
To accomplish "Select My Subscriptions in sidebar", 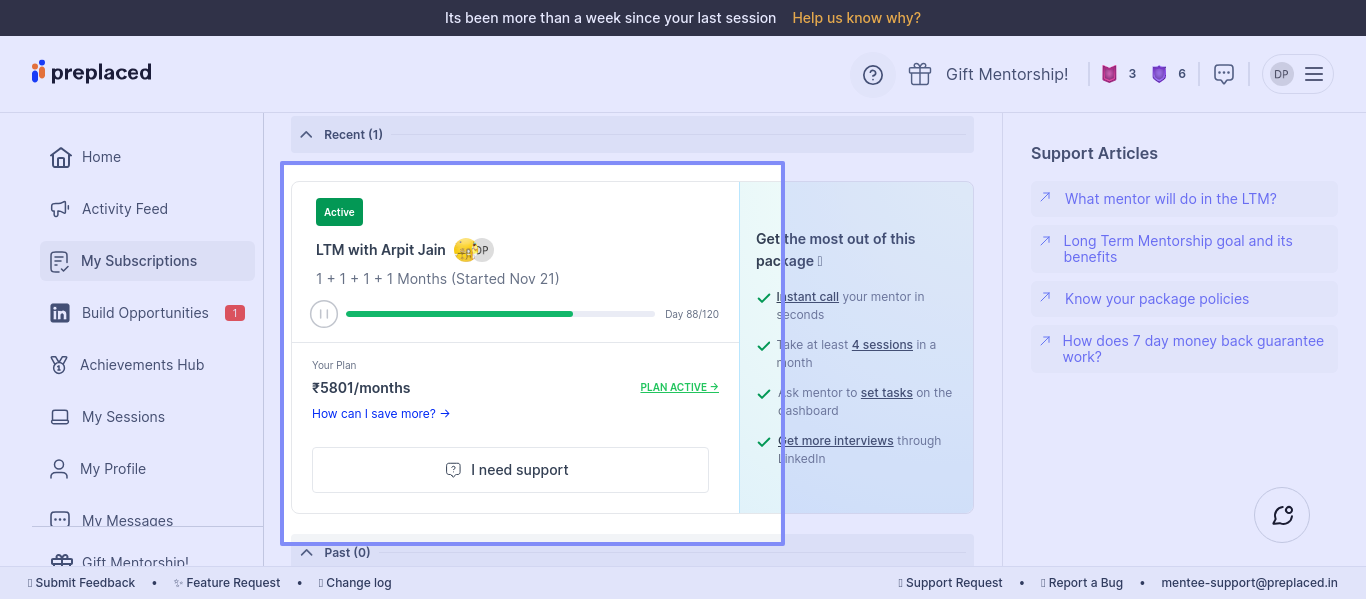I will pyautogui.click(x=147, y=261).
